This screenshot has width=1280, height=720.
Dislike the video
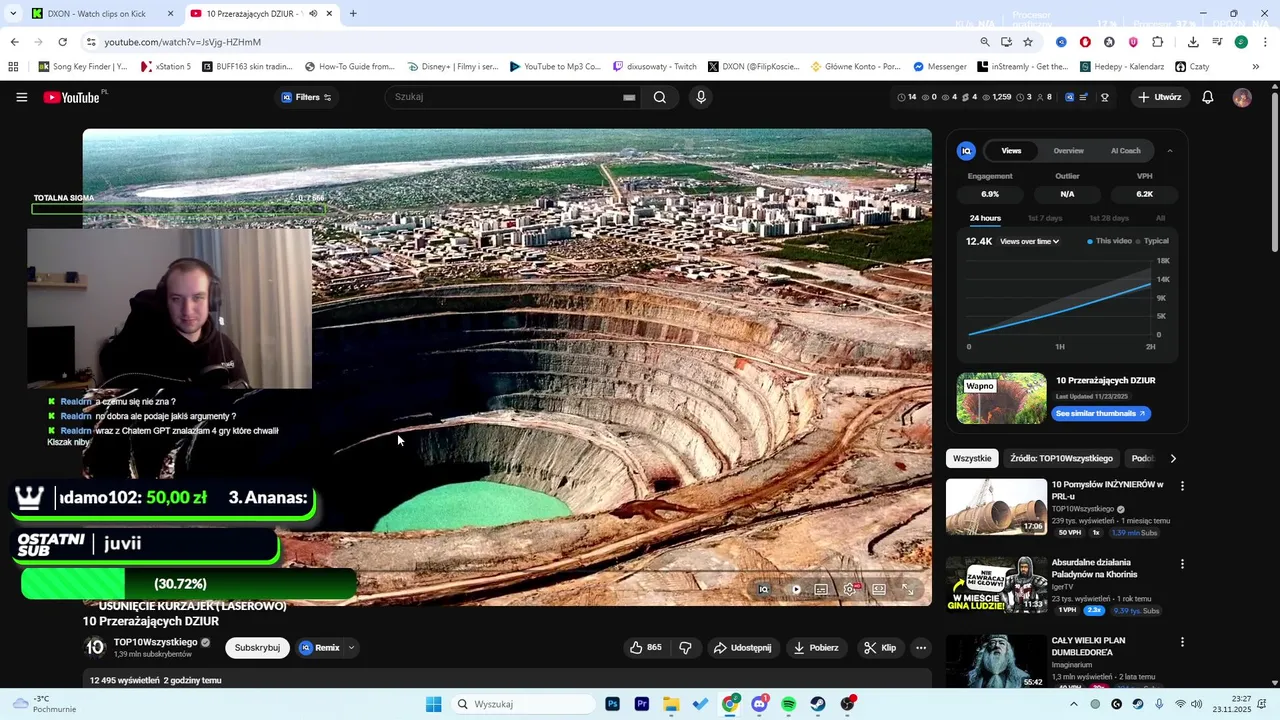685,647
